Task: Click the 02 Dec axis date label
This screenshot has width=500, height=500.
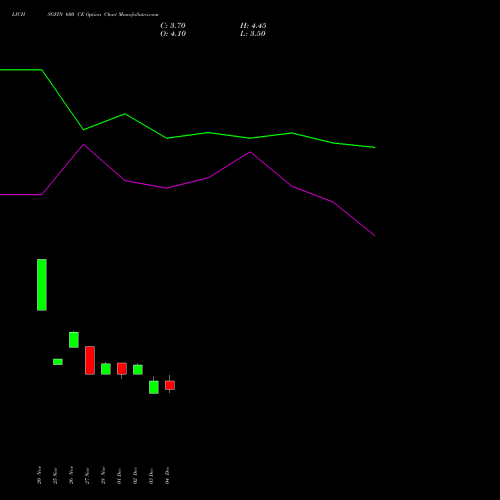Action: pyautogui.click(x=135, y=475)
